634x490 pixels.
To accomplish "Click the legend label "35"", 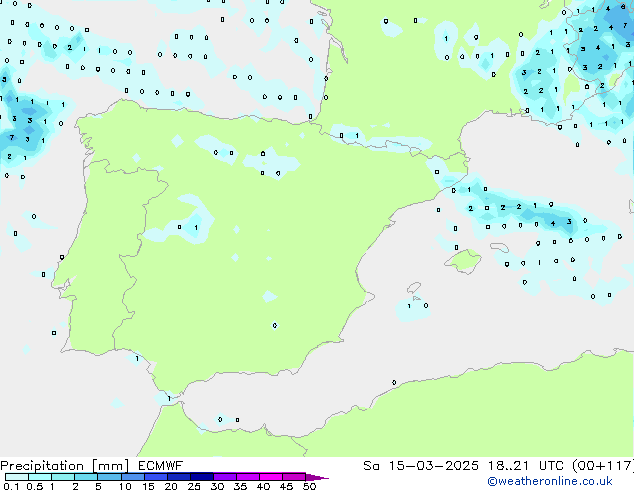I will click(x=240, y=486).
